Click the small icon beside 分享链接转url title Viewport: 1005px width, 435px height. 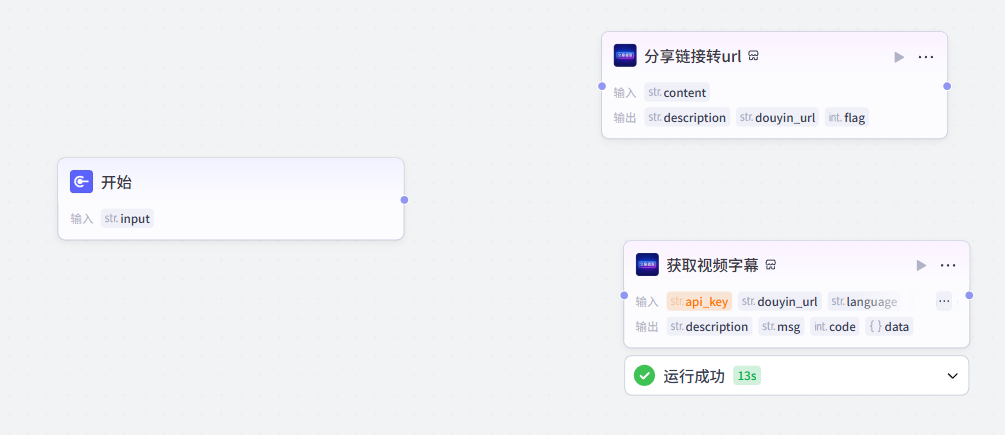pos(753,56)
